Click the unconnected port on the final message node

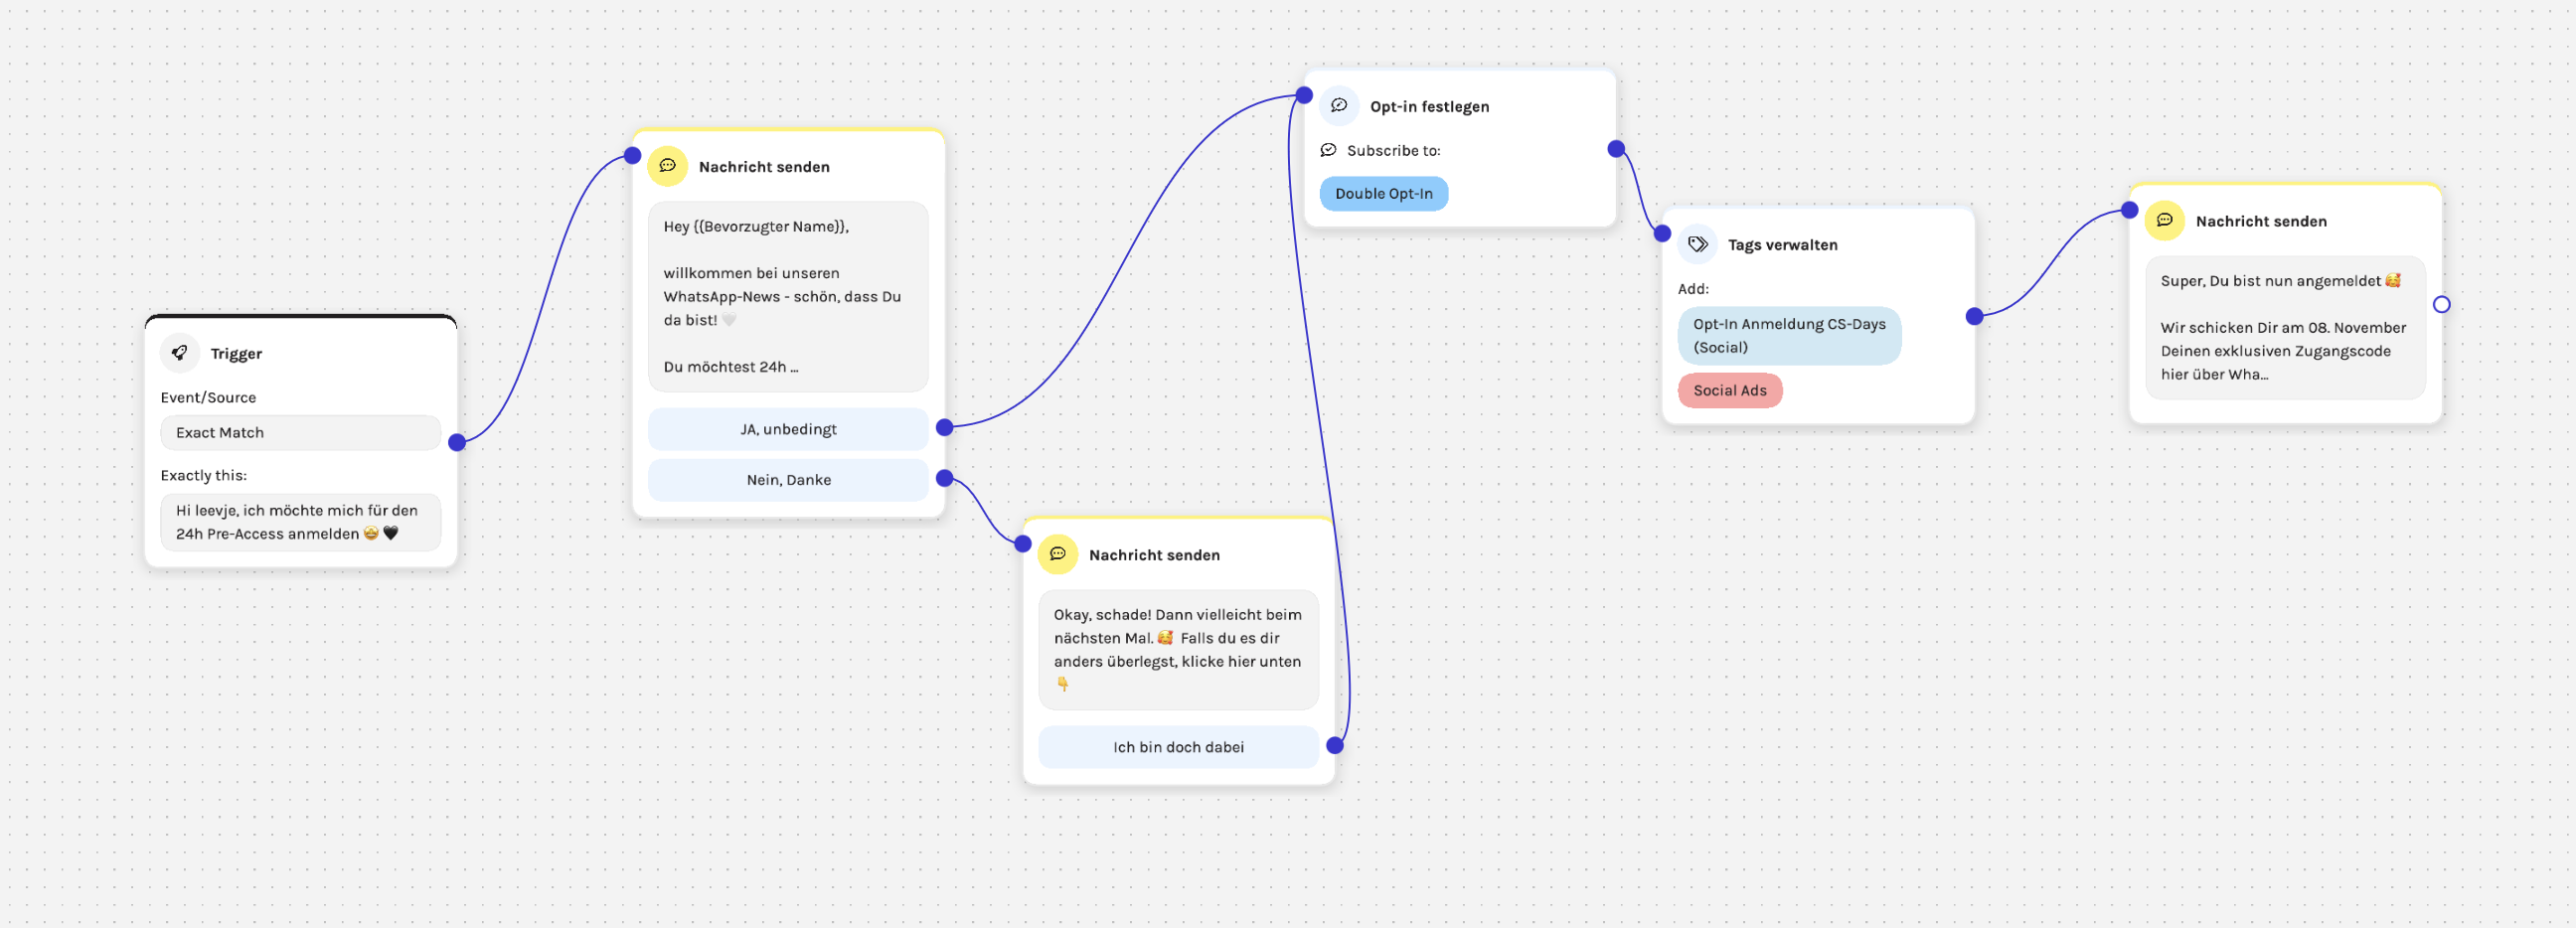click(2443, 303)
